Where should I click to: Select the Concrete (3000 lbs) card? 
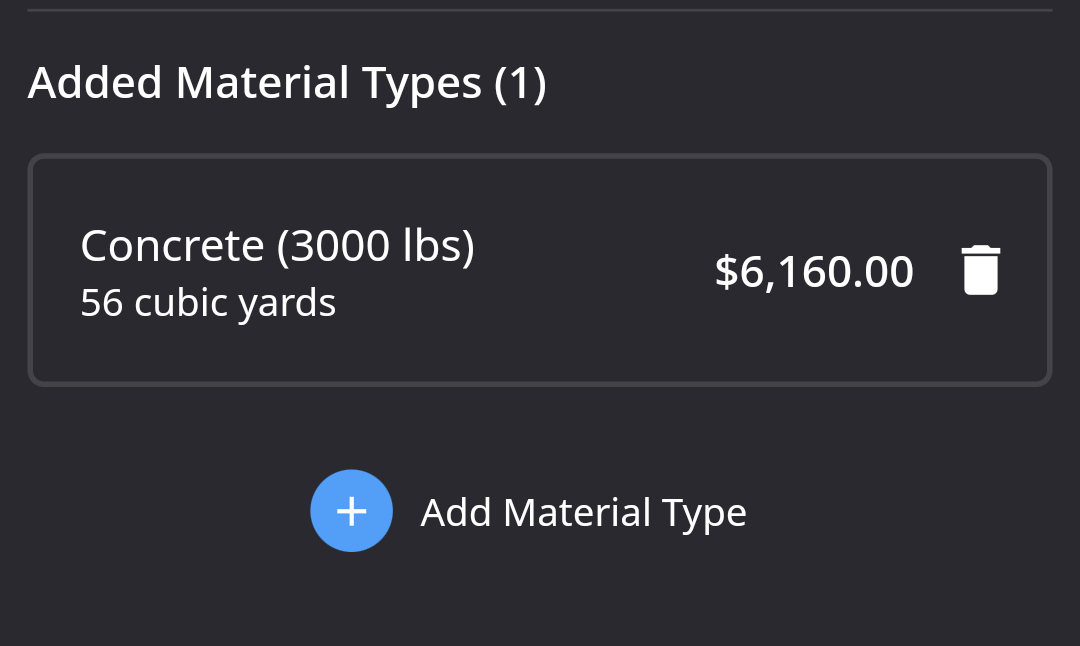pyautogui.click(x=540, y=270)
